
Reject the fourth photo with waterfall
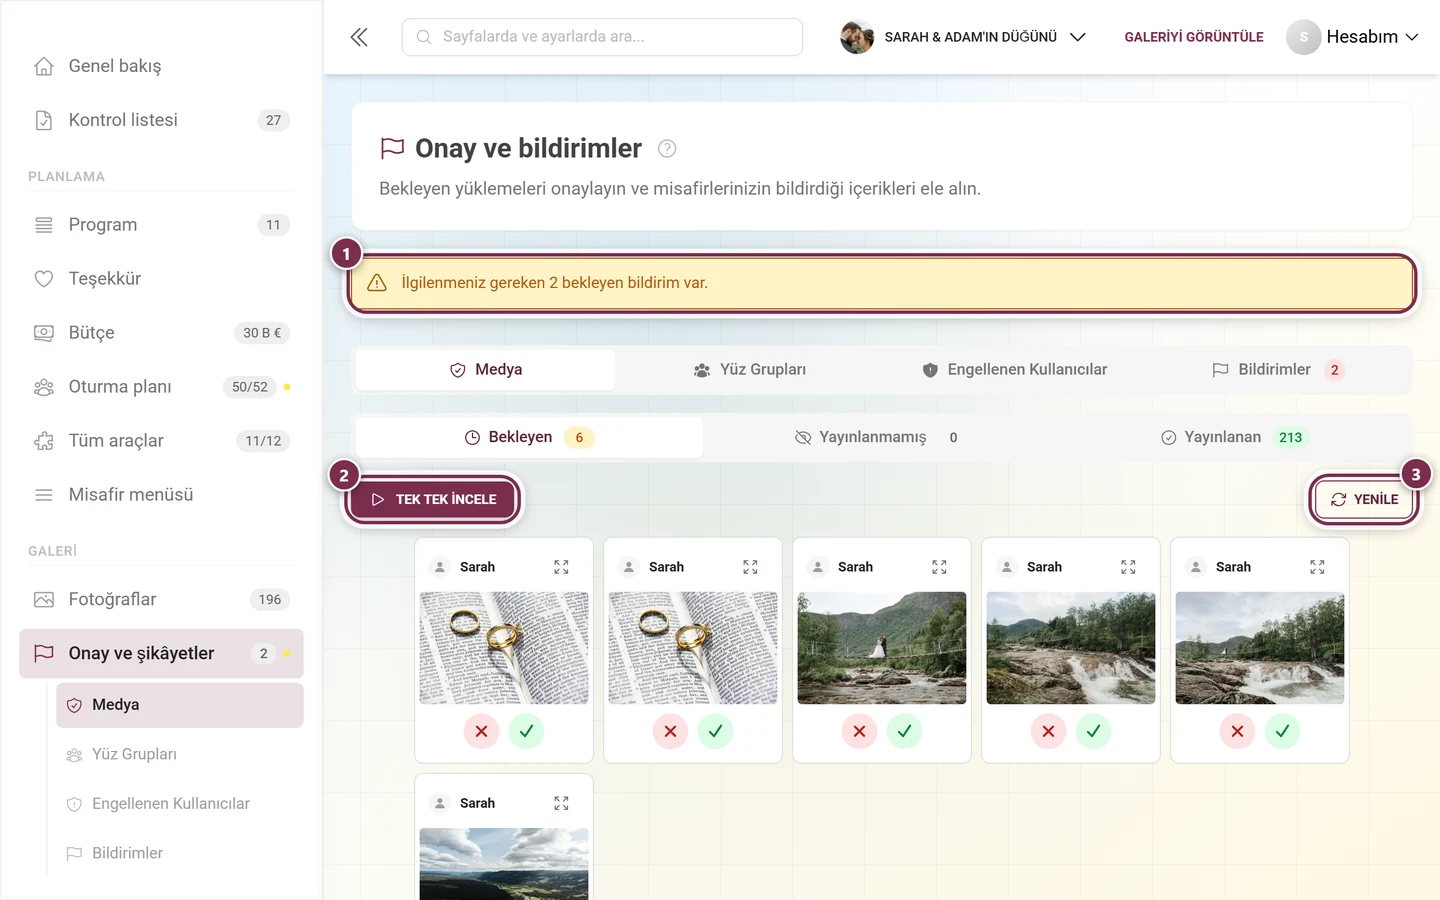[x=1048, y=731]
